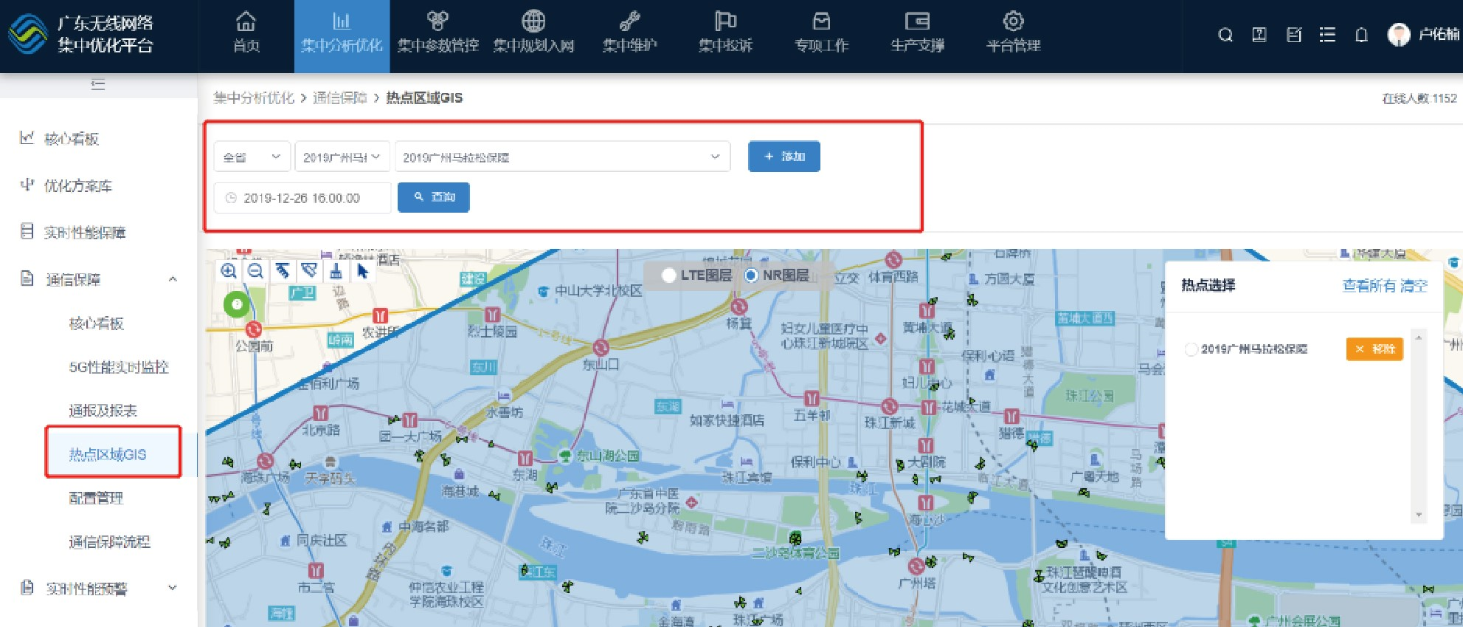Click the map zoom-out magnifier icon
Image resolution: width=1463 pixels, height=627 pixels.
tap(255, 271)
